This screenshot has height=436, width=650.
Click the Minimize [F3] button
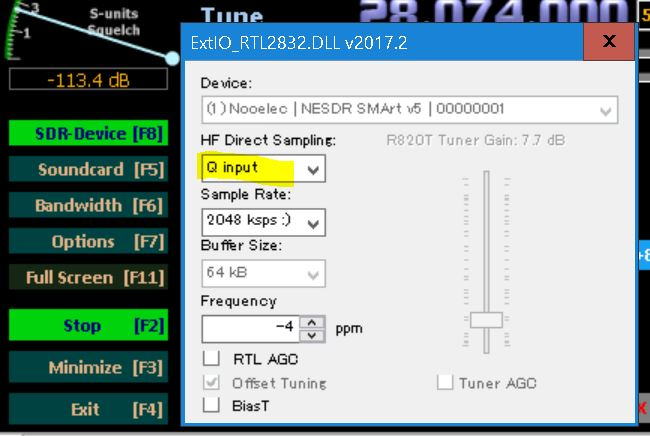click(88, 367)
